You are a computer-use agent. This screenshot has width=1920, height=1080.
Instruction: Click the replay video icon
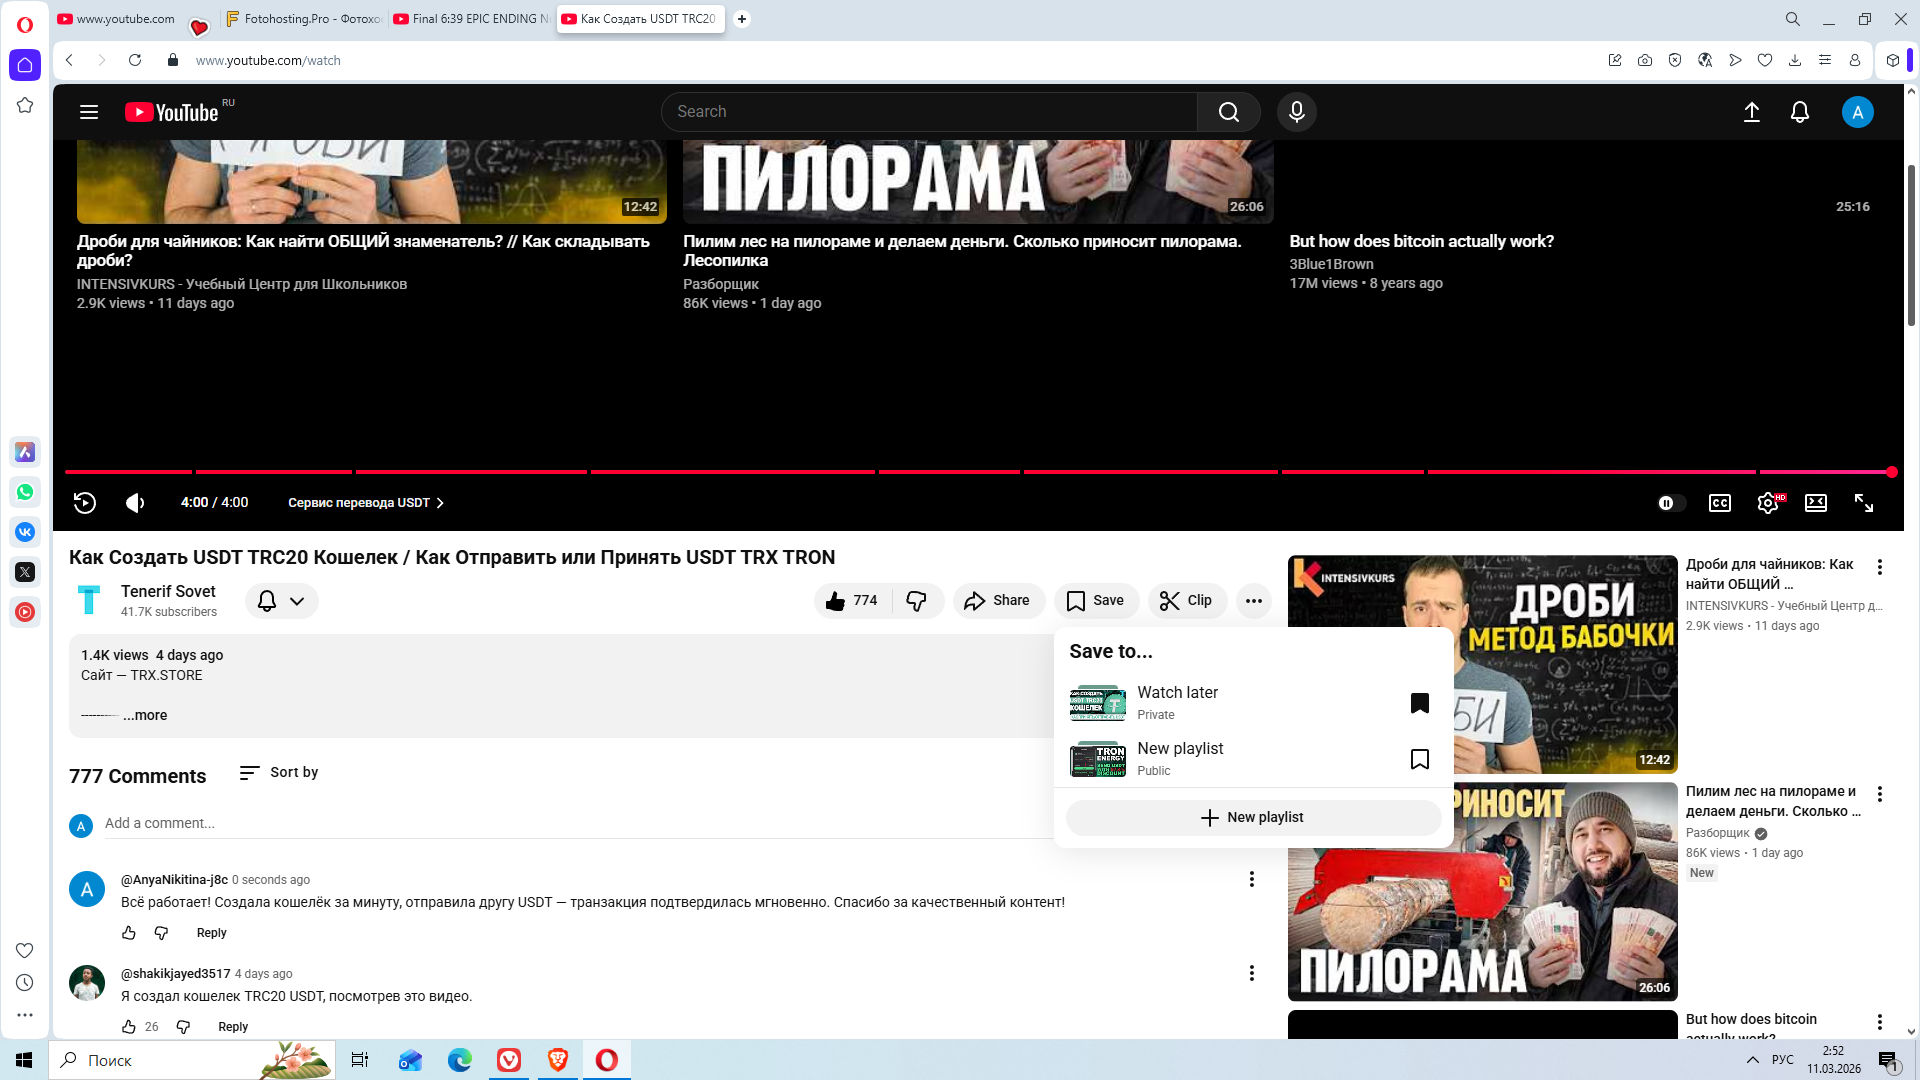pyautogui.click(x=85, y=503)
